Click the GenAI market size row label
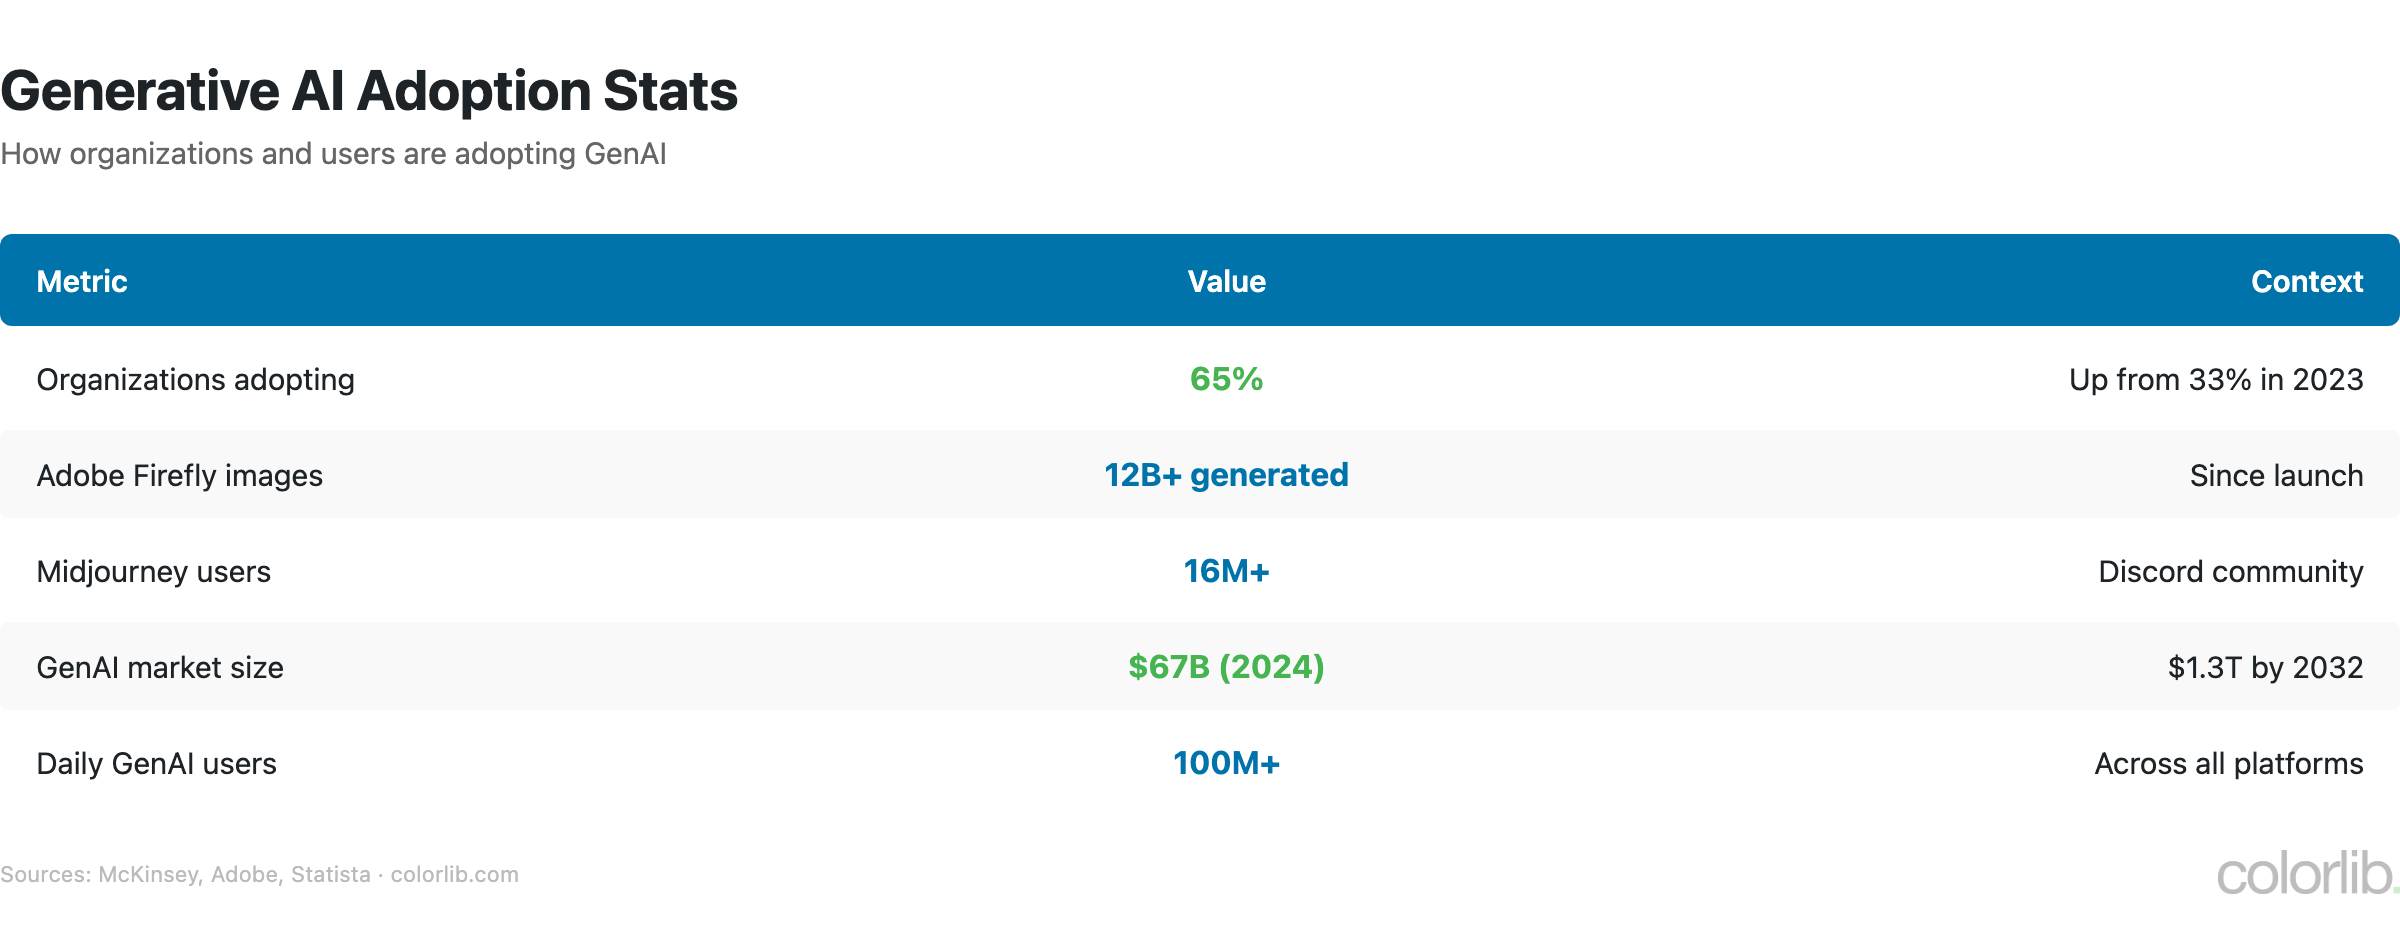Screen dimensions: 2400x930 [x=160, y=668]
